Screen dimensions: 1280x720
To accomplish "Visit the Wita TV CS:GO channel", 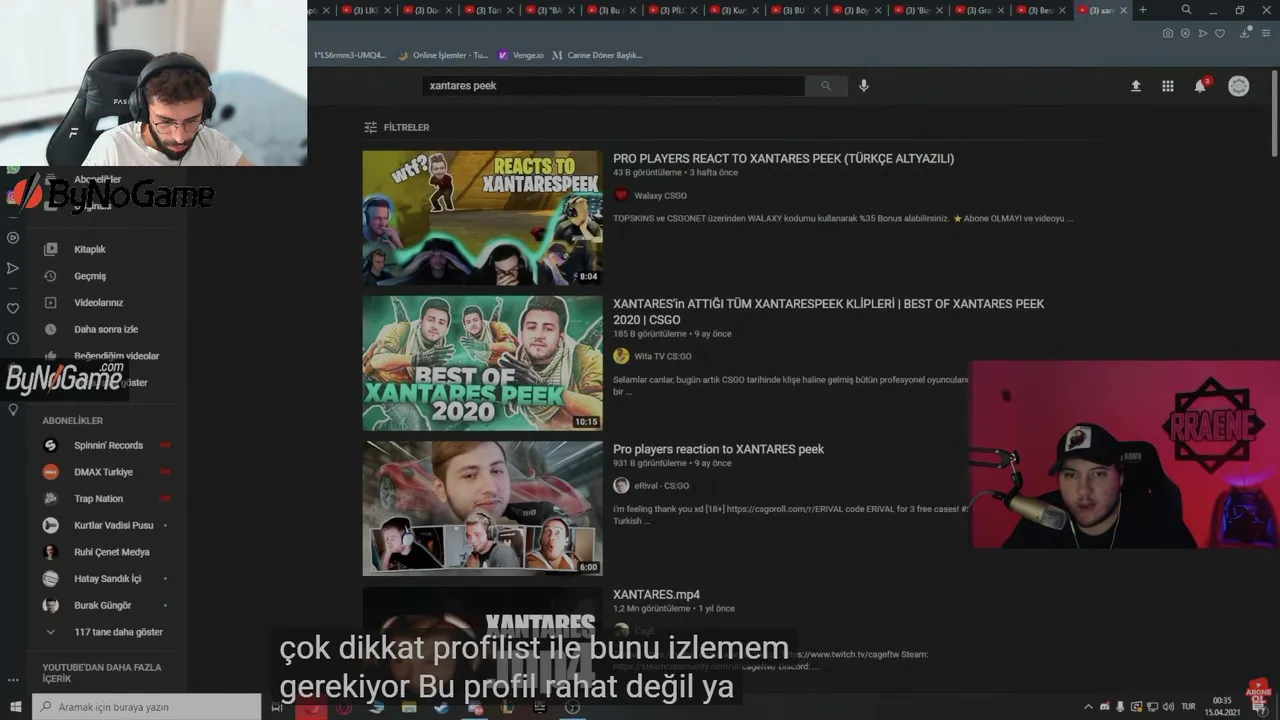I will [663, 356].
